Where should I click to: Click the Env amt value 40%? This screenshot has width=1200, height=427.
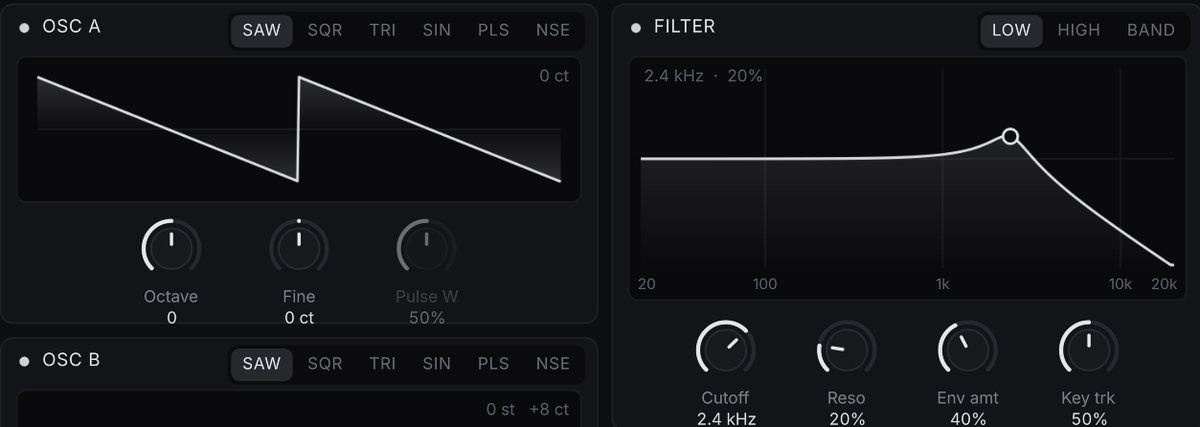coord(968,419)
